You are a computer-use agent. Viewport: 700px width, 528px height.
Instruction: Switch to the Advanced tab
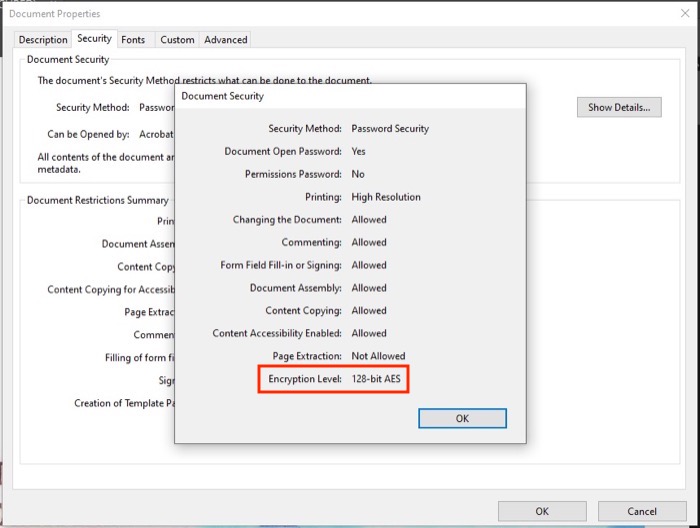[225, 40]
